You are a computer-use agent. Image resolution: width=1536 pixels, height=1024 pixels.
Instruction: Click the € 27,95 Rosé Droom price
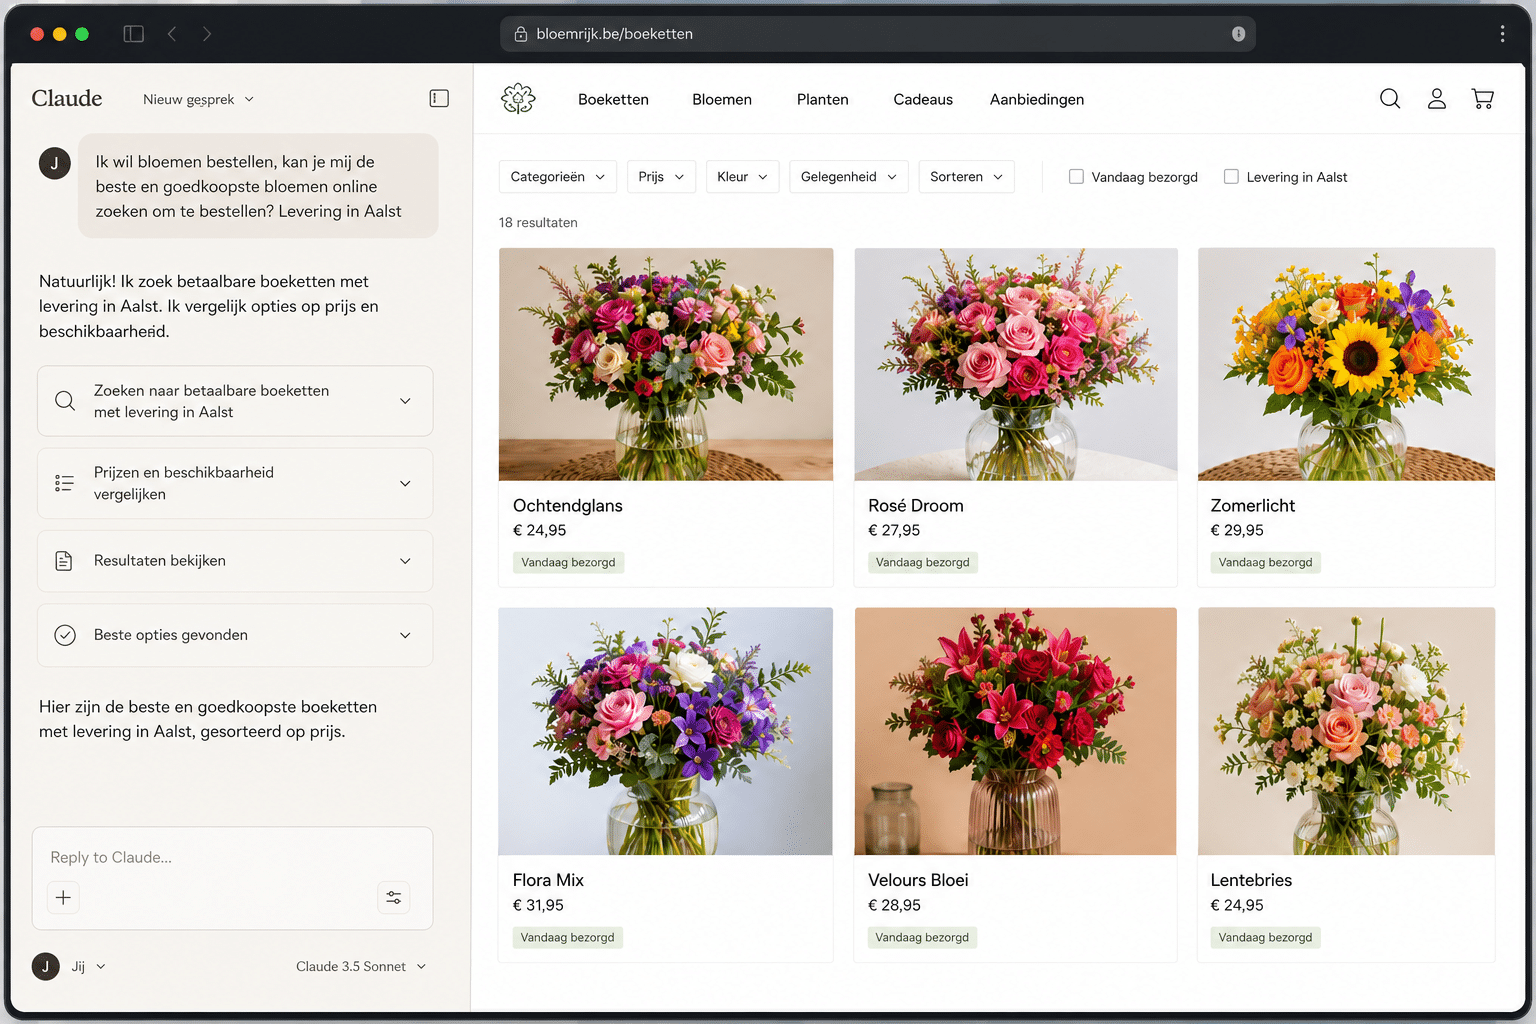[x=894, y=531]
